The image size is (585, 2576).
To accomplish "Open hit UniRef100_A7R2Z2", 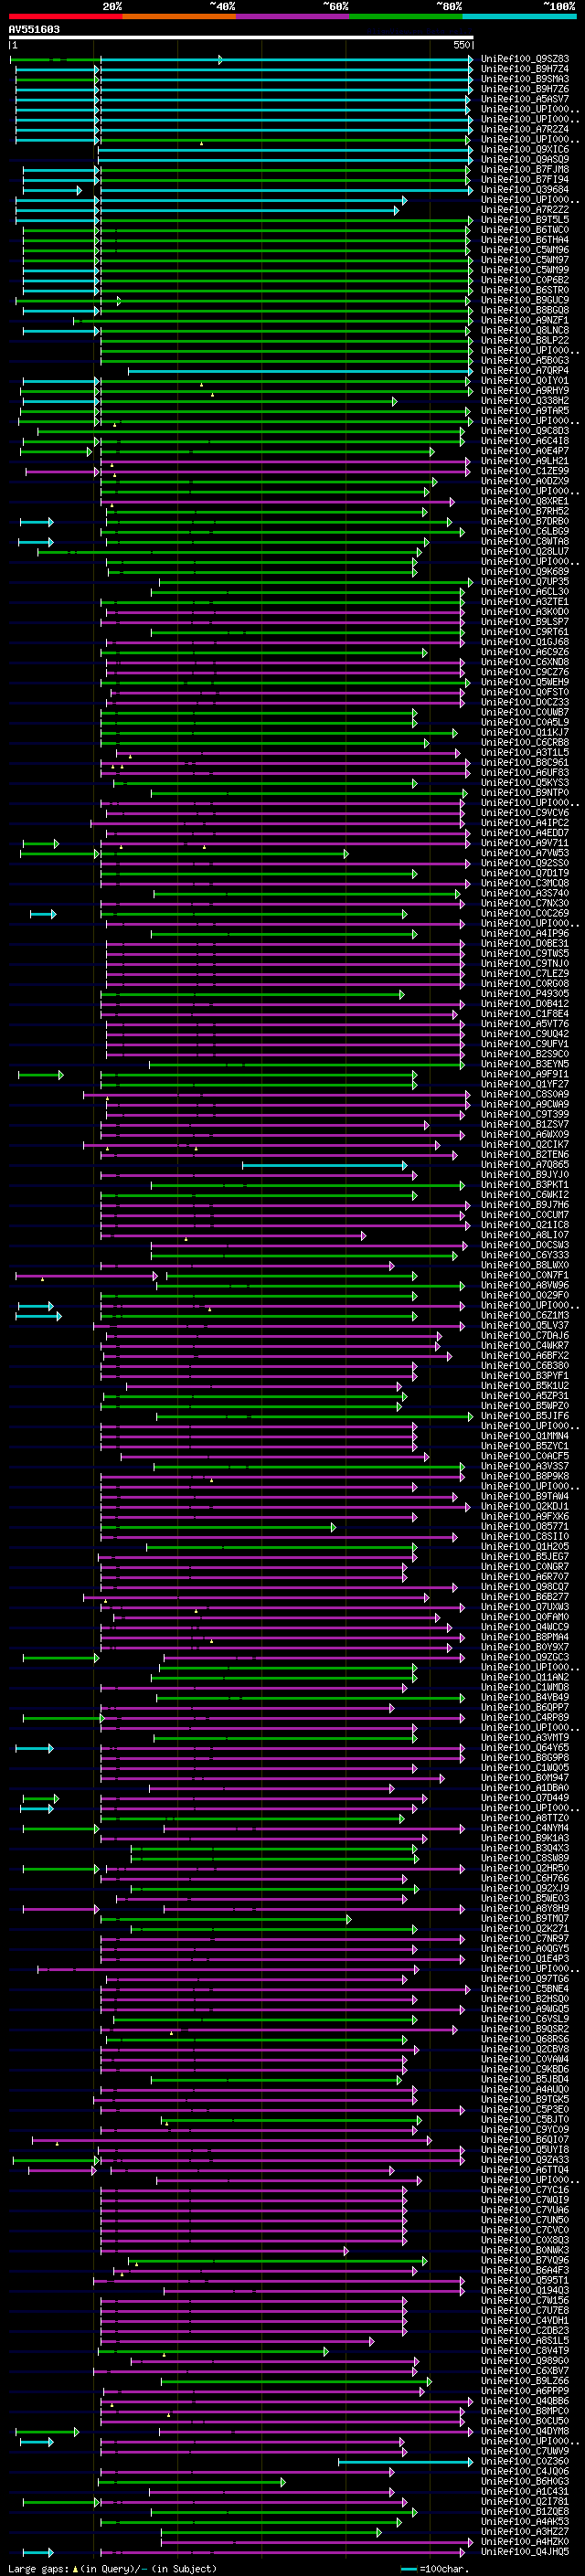I will click(x=525, y=210).
